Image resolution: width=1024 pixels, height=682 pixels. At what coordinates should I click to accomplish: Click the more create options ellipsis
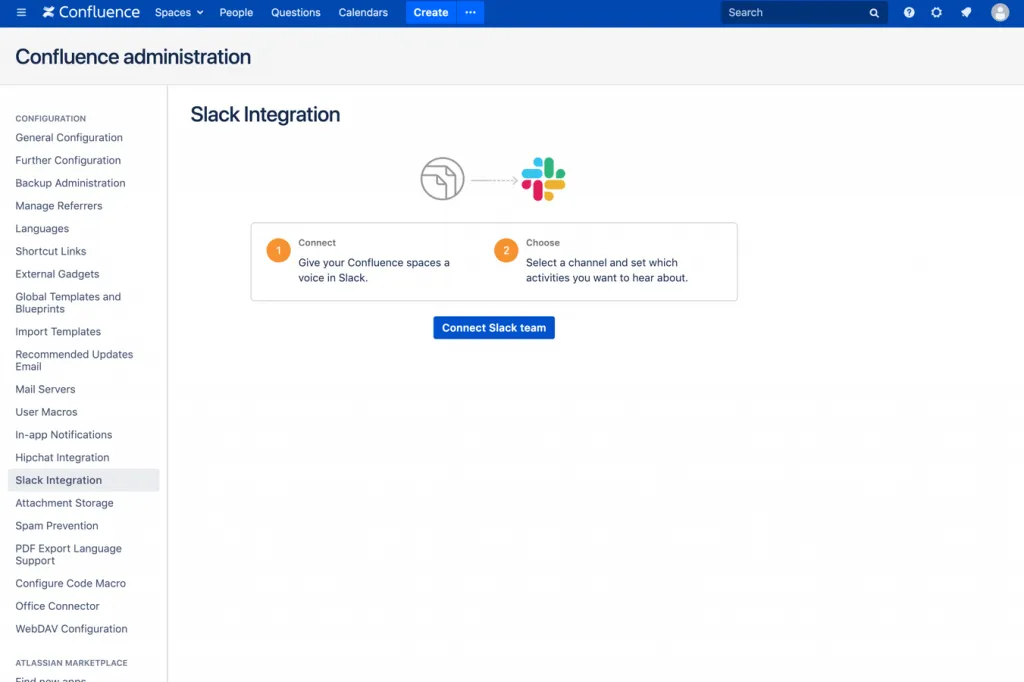pos(470,12)
